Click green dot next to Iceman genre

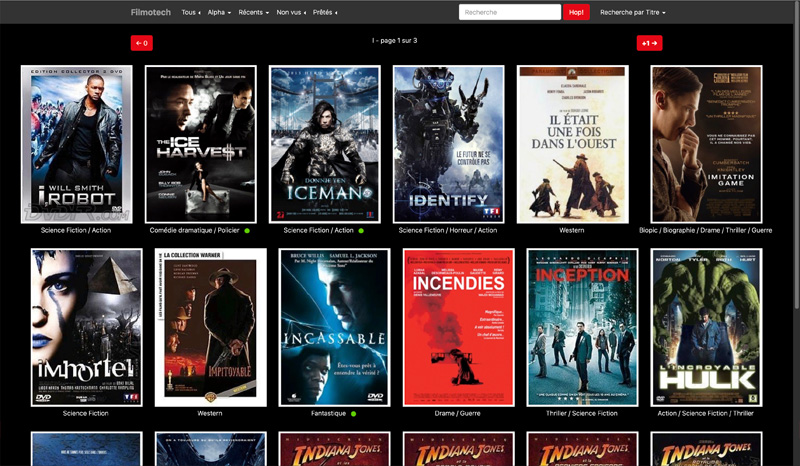(361, 231)
